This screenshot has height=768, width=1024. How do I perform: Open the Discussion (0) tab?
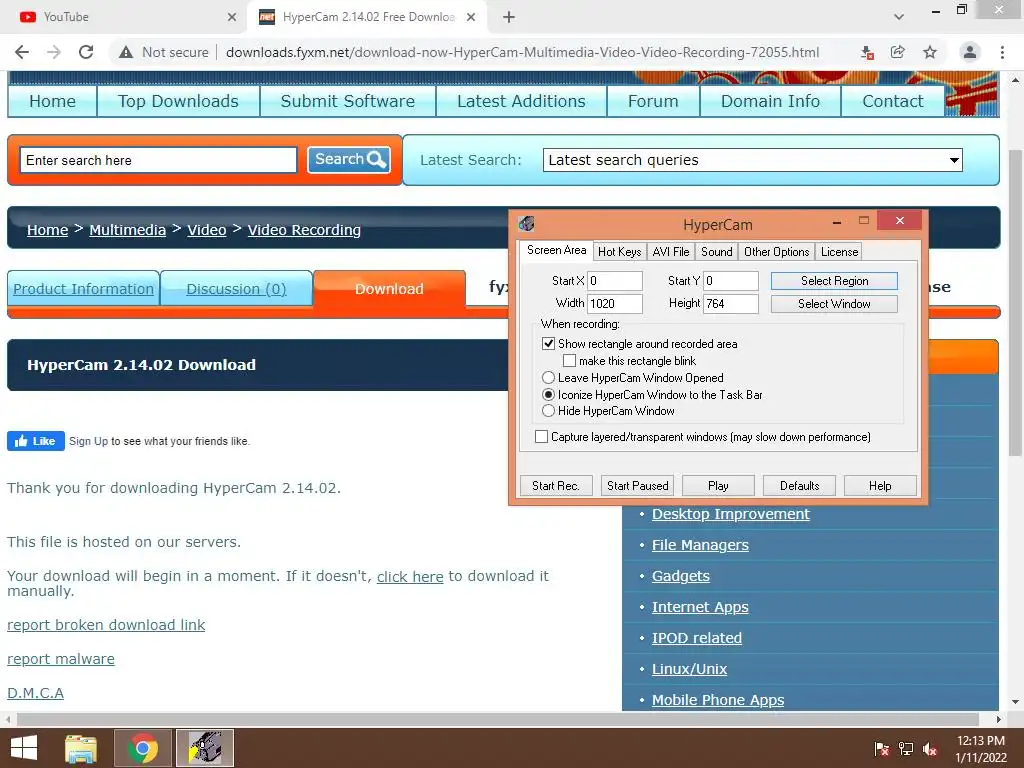click(x=236, y=289)
